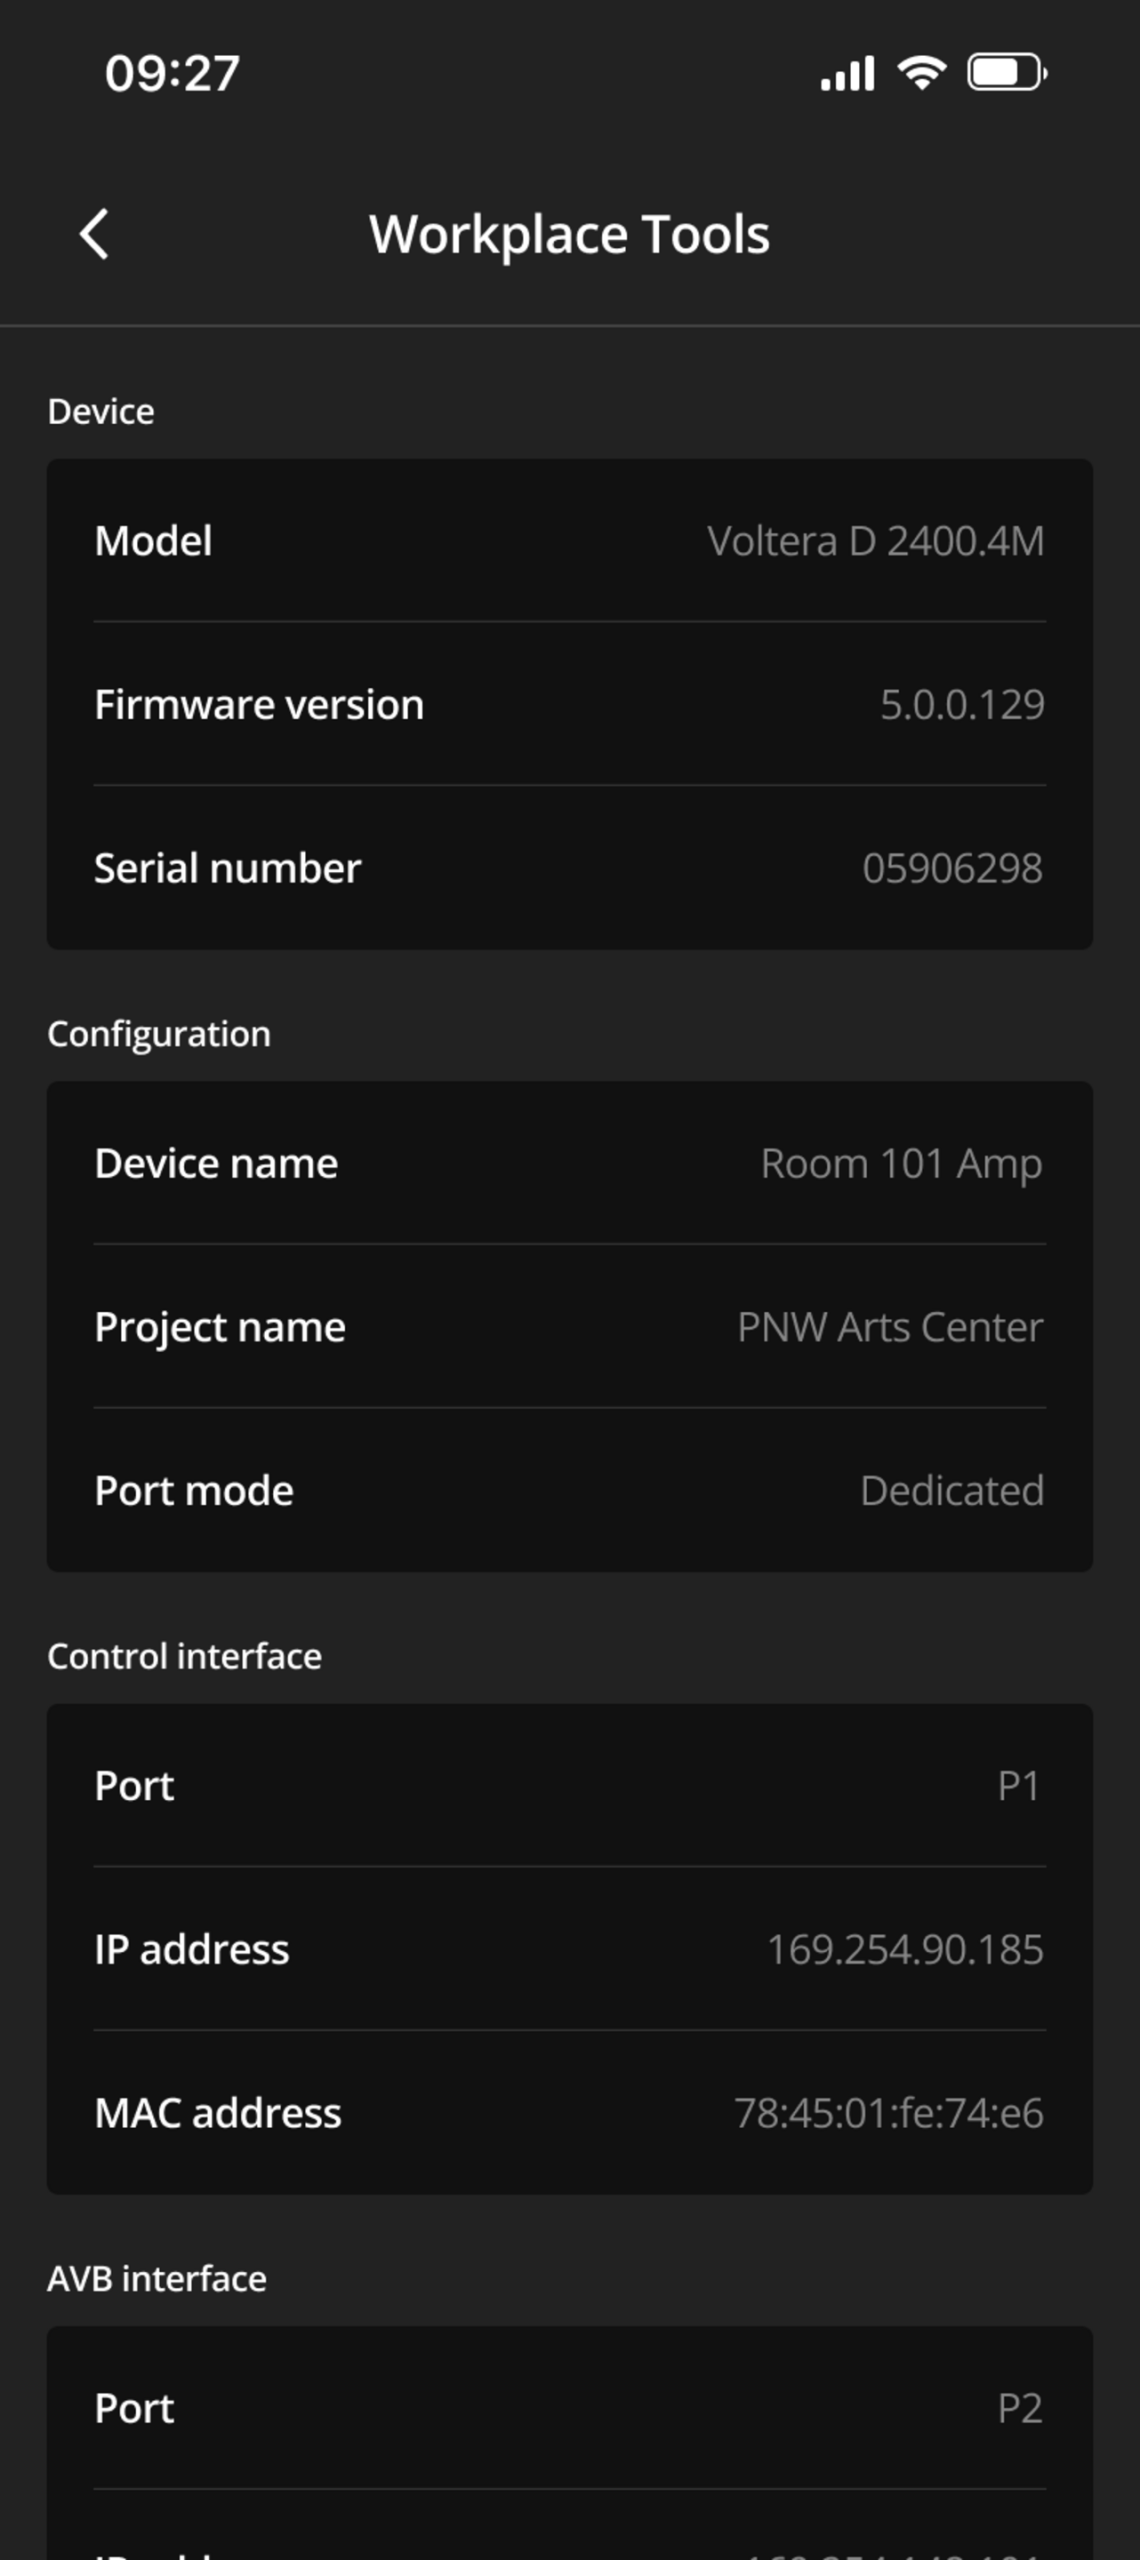Image resolution: width=1140 pixels, height=2560 pixels.
Task: Tap the Dedicated port mode value
Action: tap(952, 1491)
